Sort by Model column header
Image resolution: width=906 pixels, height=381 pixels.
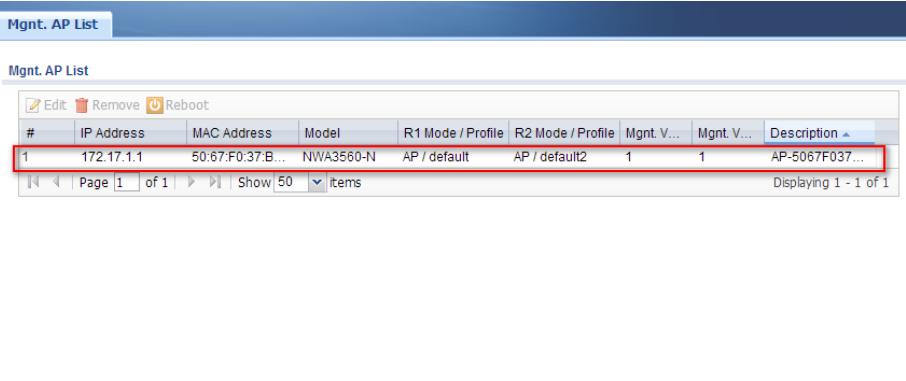click(x=348, y=133)
